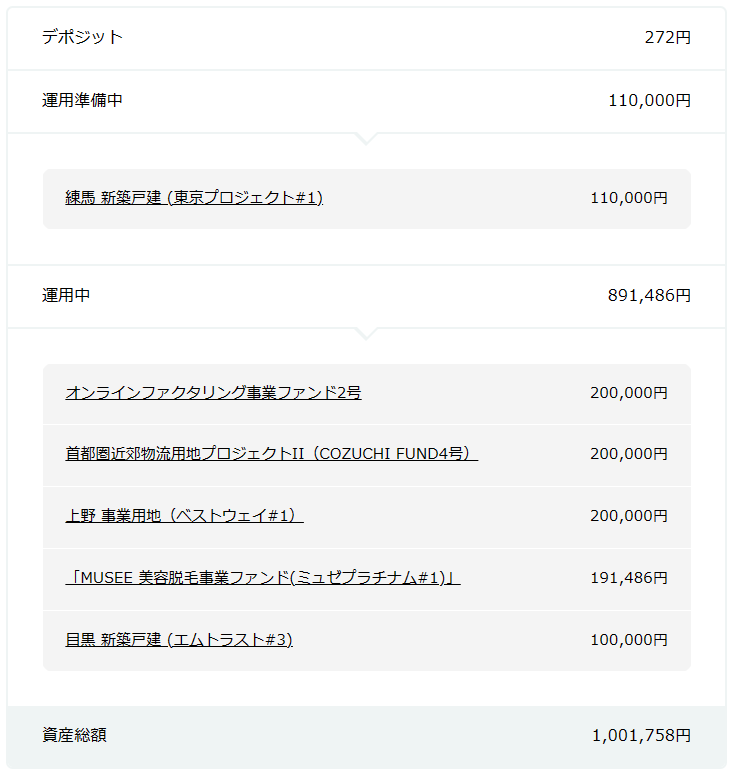Click the 110,000円 amount for 練馬 fund
The width and height of the screenshot is (732, 772).
[x=629, y=198]
